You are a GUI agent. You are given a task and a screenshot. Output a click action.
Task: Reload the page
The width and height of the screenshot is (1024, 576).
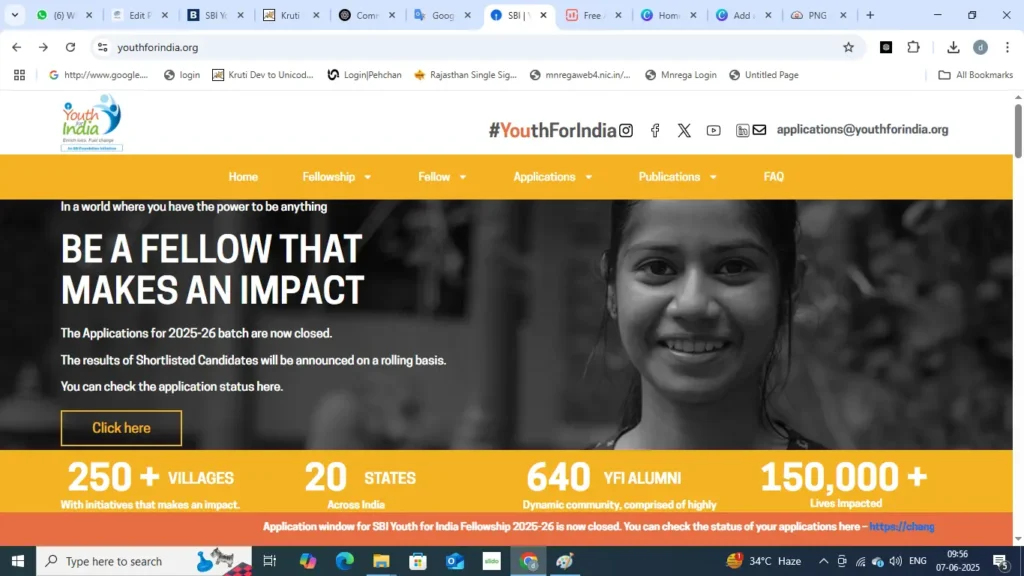[x=71, y=47]
